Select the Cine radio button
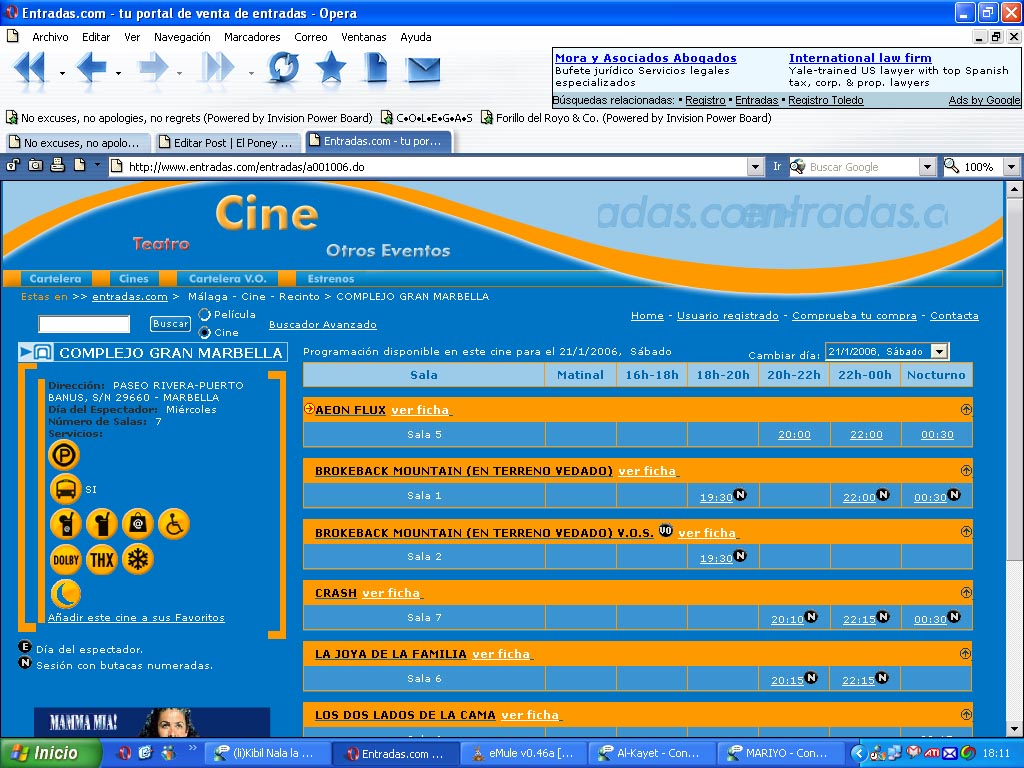1024x768 pixels. [x=204, y=332]
